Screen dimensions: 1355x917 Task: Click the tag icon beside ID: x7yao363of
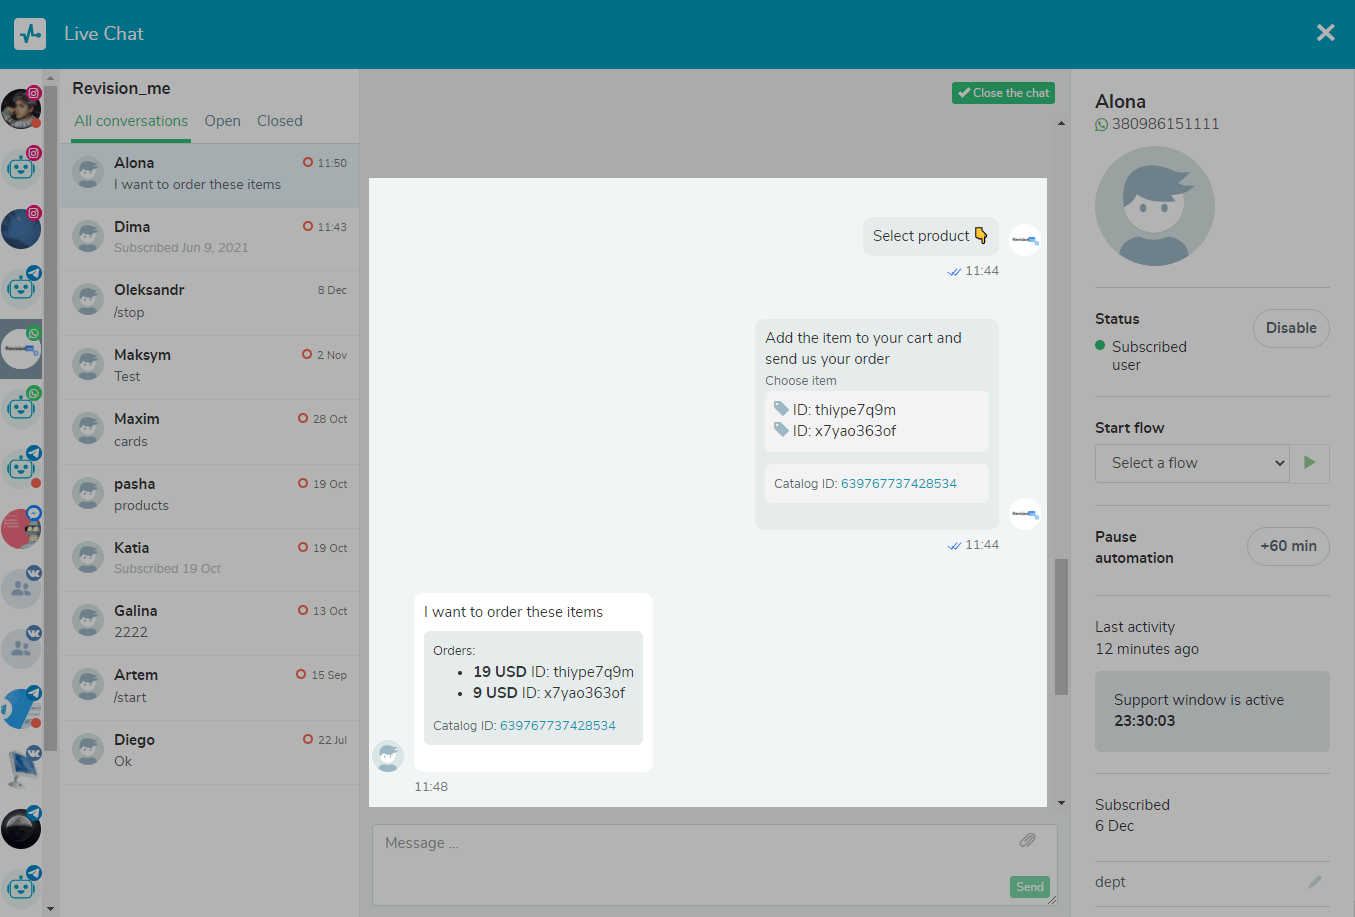tap(781, 429)
